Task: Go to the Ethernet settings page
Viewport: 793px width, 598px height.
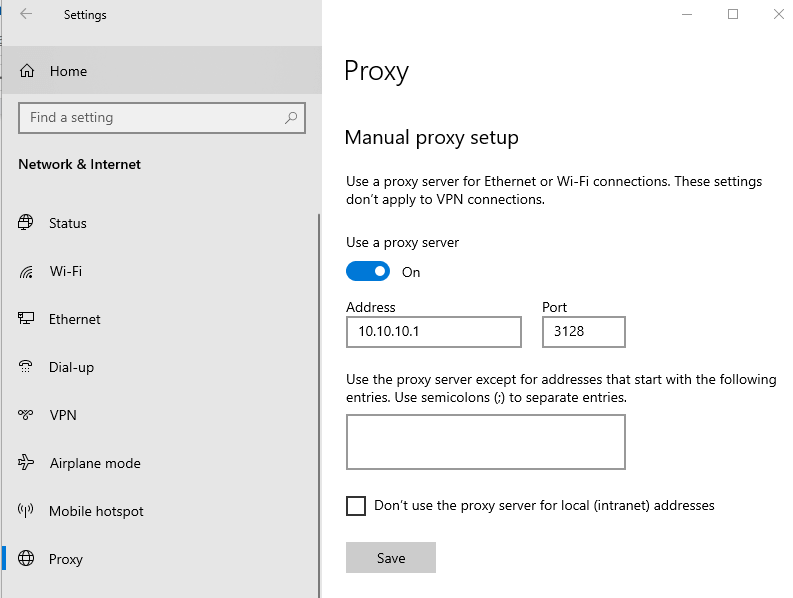Action: click(x=75, y=319)
